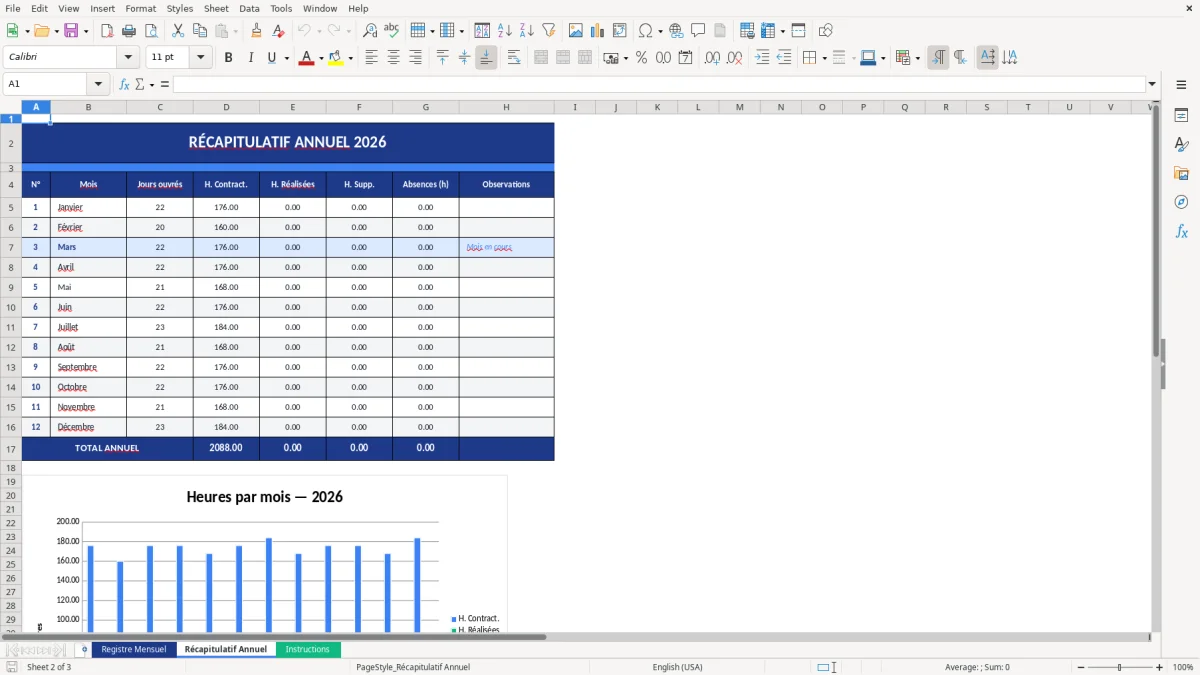Click the Cut scissors icon
This screenshot has width=1200, height=675.
click(178, 31)
